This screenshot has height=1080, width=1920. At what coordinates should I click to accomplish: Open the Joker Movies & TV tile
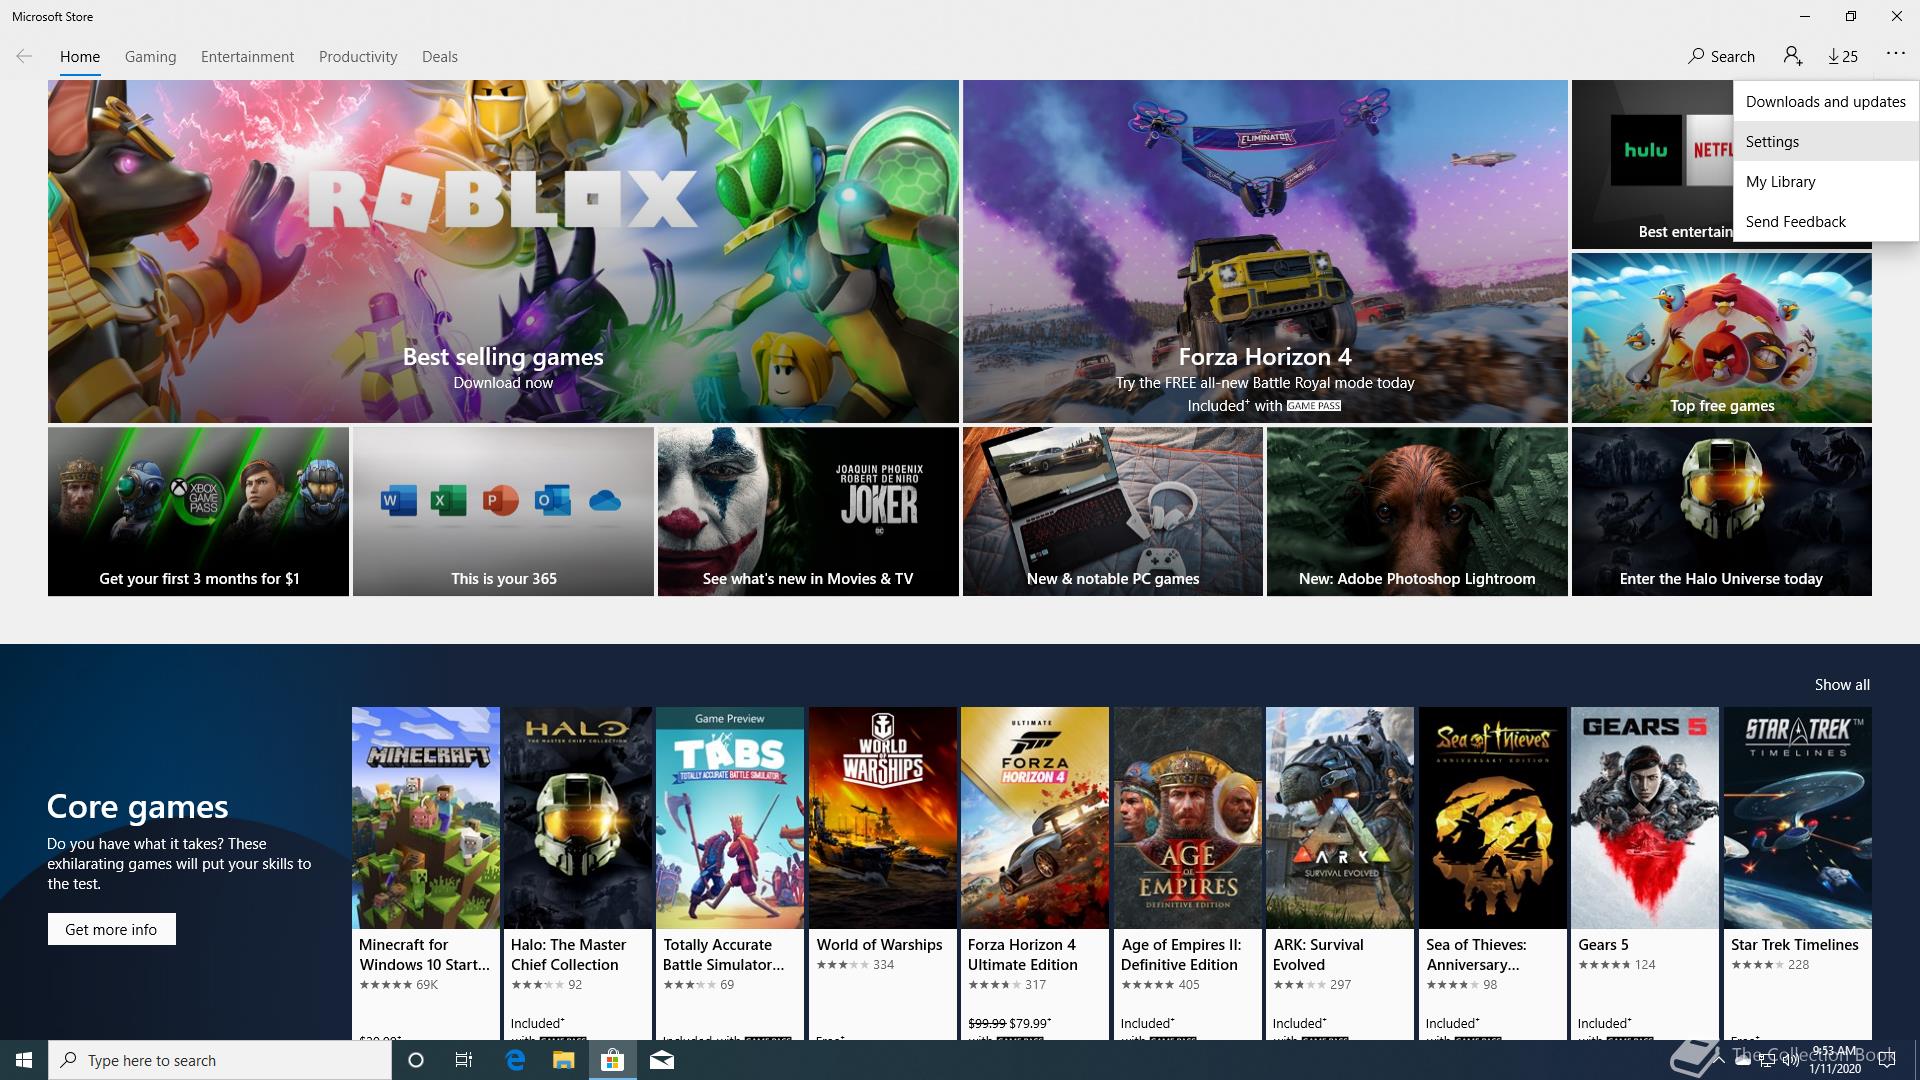tap(808, 512)
